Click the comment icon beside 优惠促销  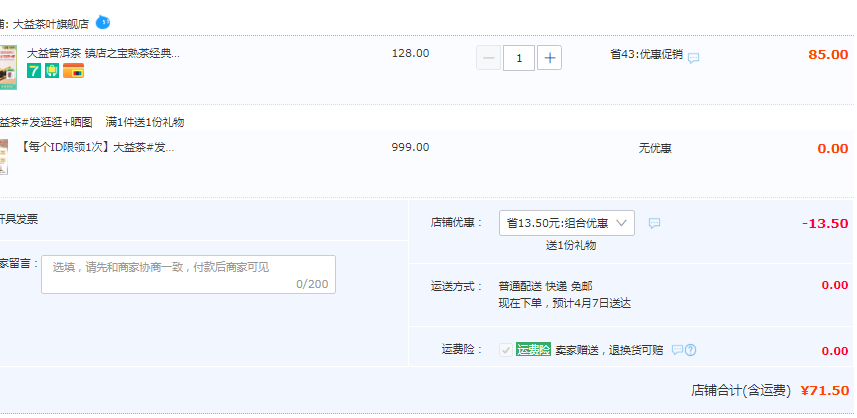click(694, 58)
